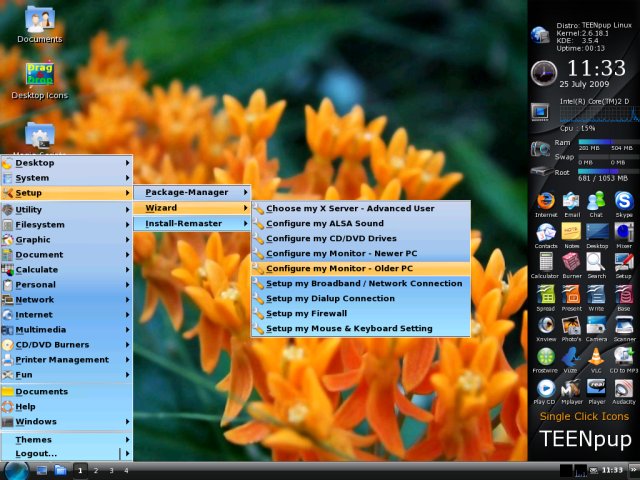Image resolution: width=640 pixels, height=480 pixels.
Task: Open the CD to MP3 icon
Action: [624, 357]
